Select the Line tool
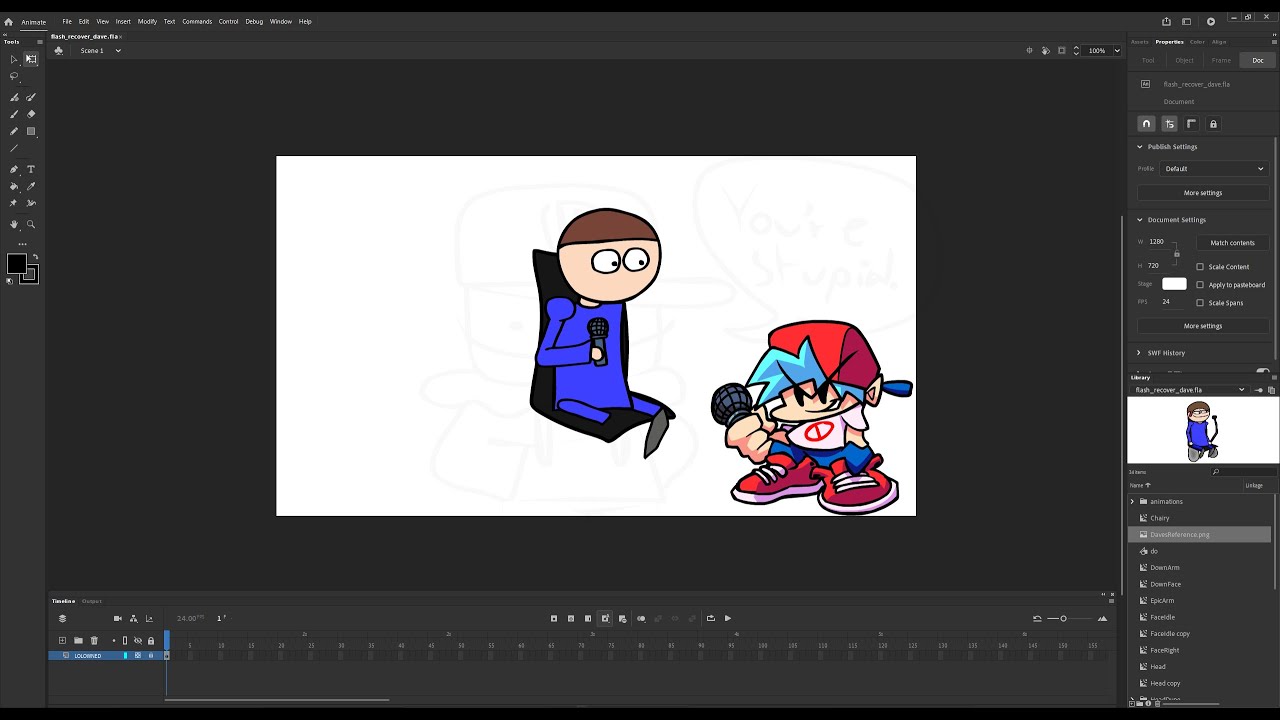1280x720 pixels. (14, 148)
